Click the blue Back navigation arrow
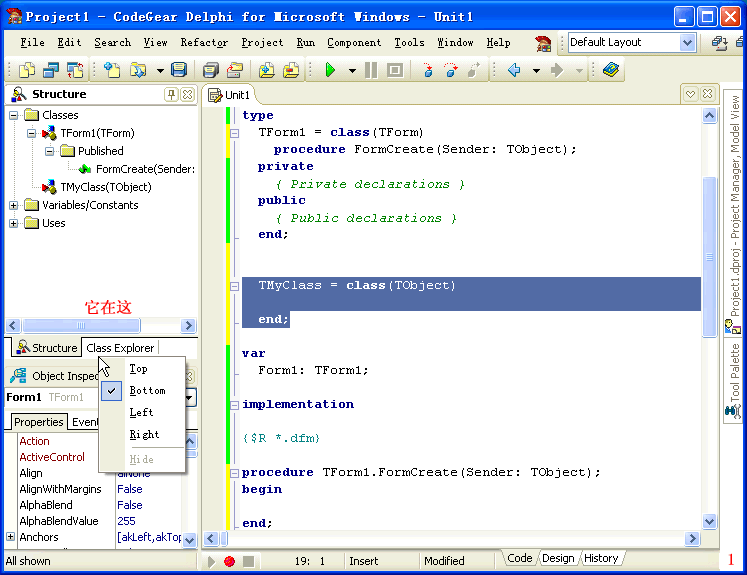The height and width of the screenshot is (575, 747). click(x=514, y=71)
